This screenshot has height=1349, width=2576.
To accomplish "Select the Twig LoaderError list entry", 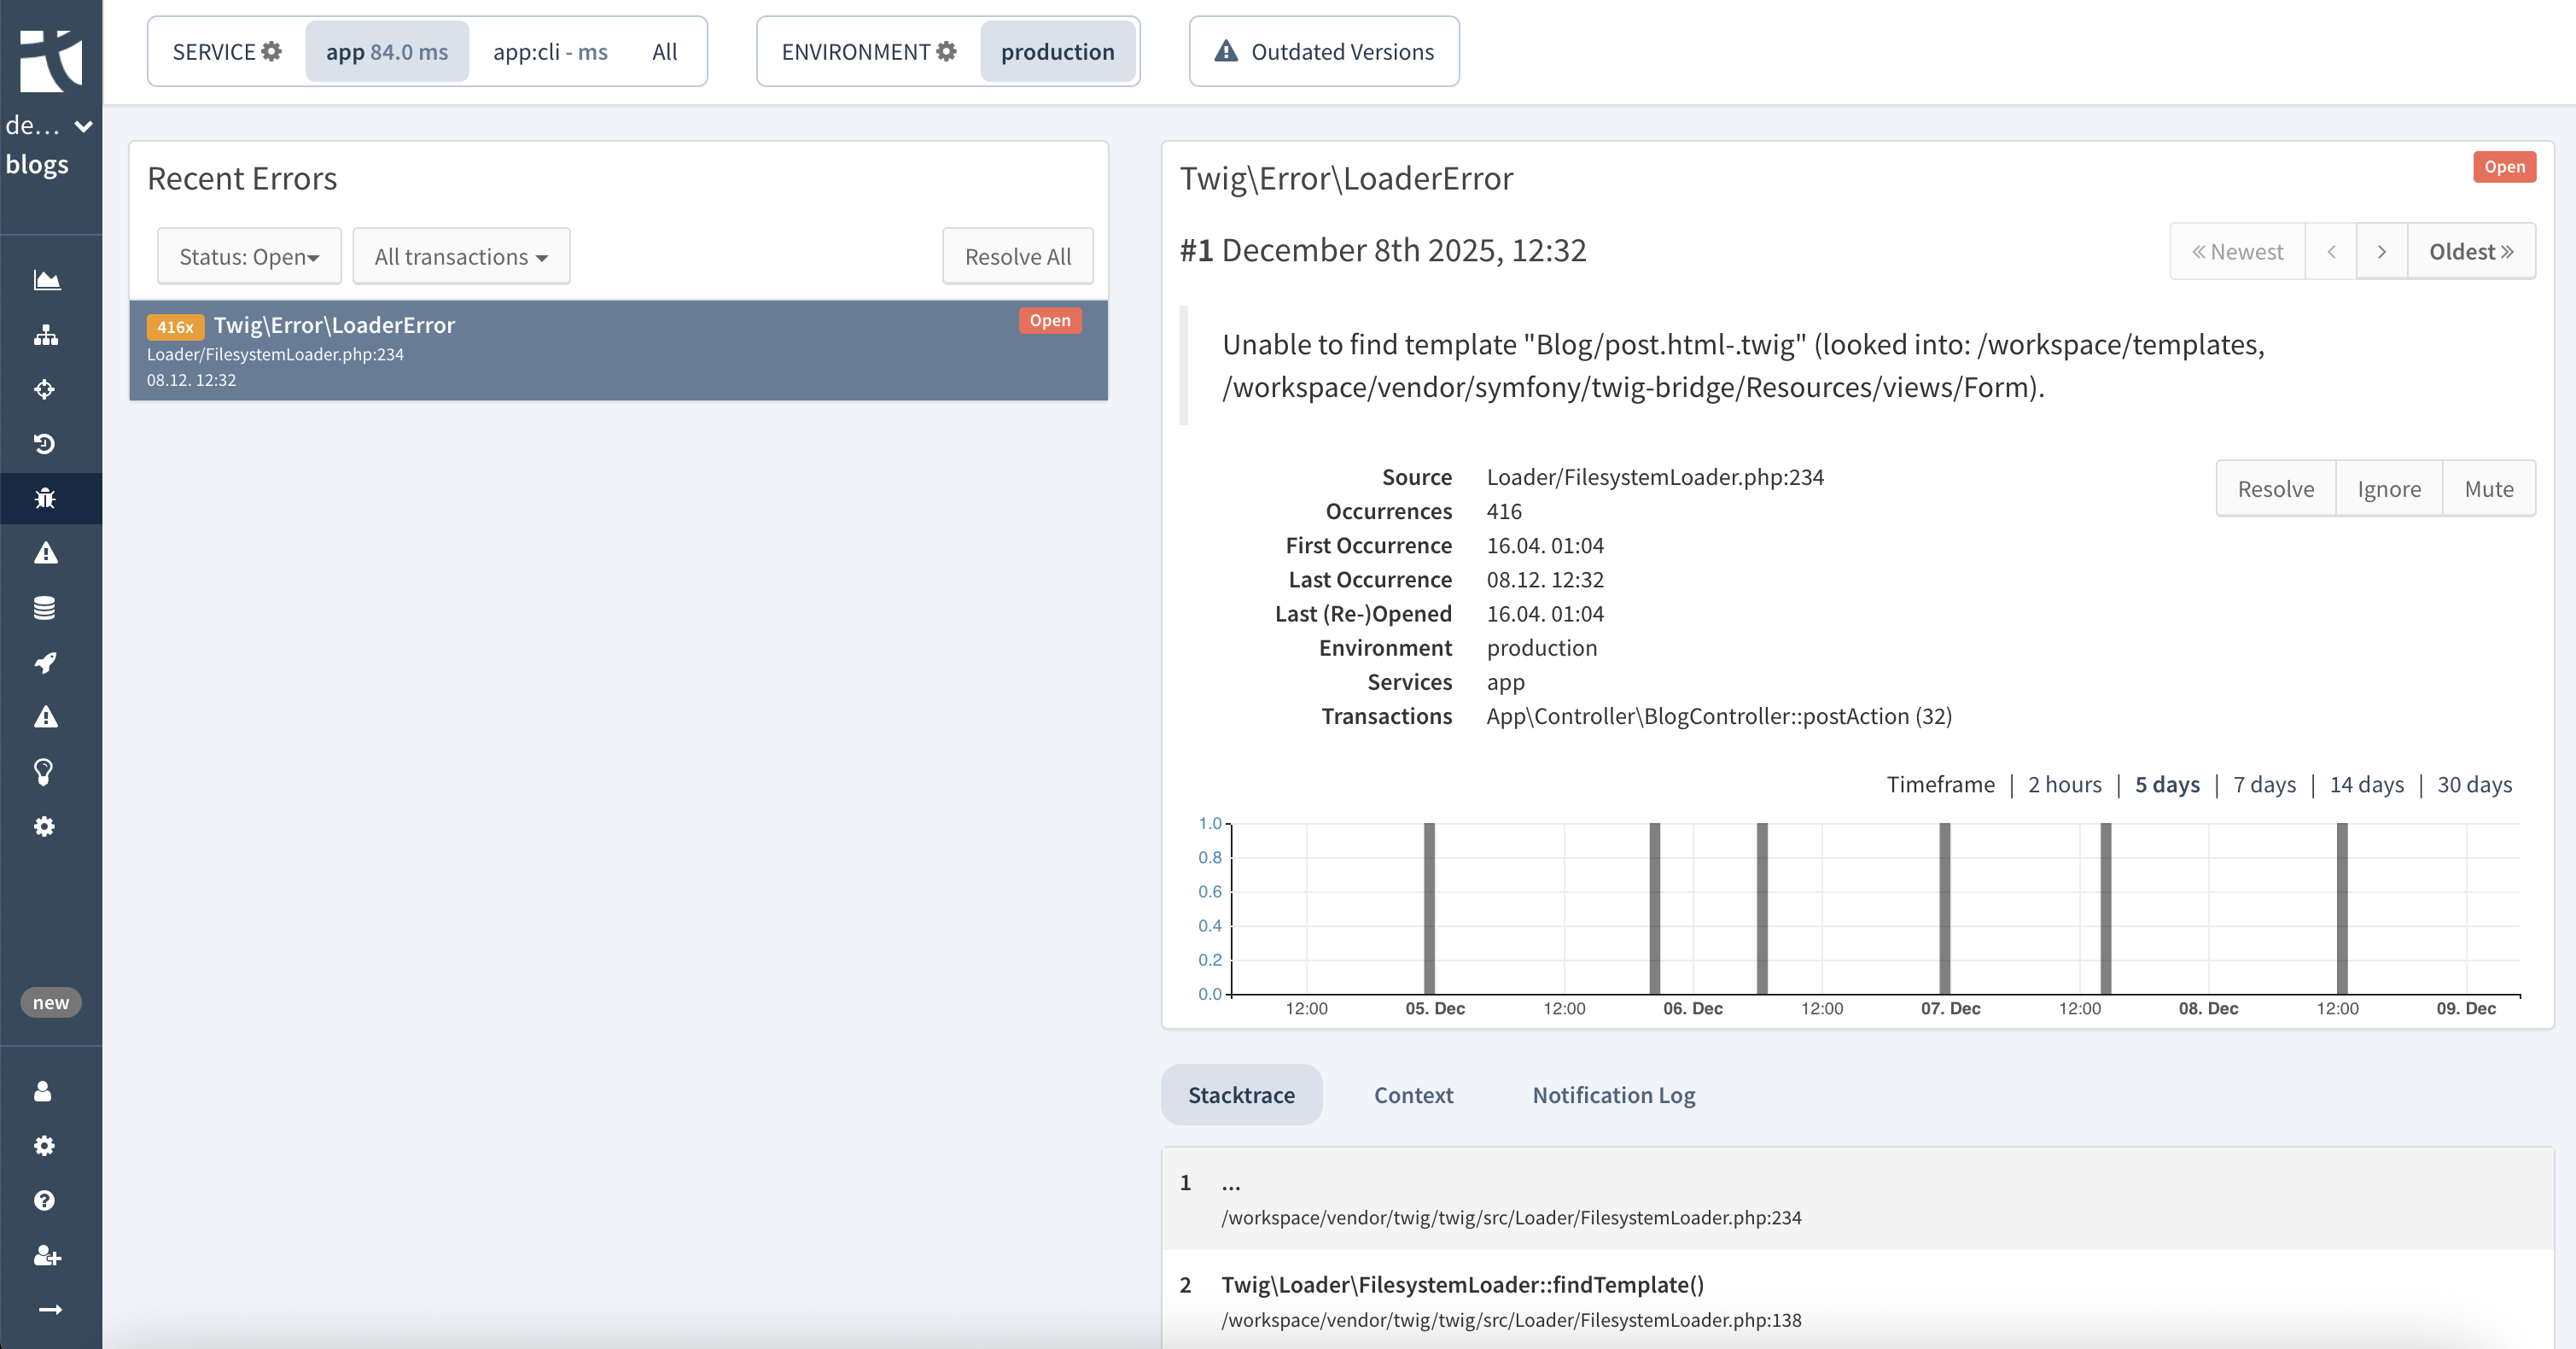I will click(618, 350).
